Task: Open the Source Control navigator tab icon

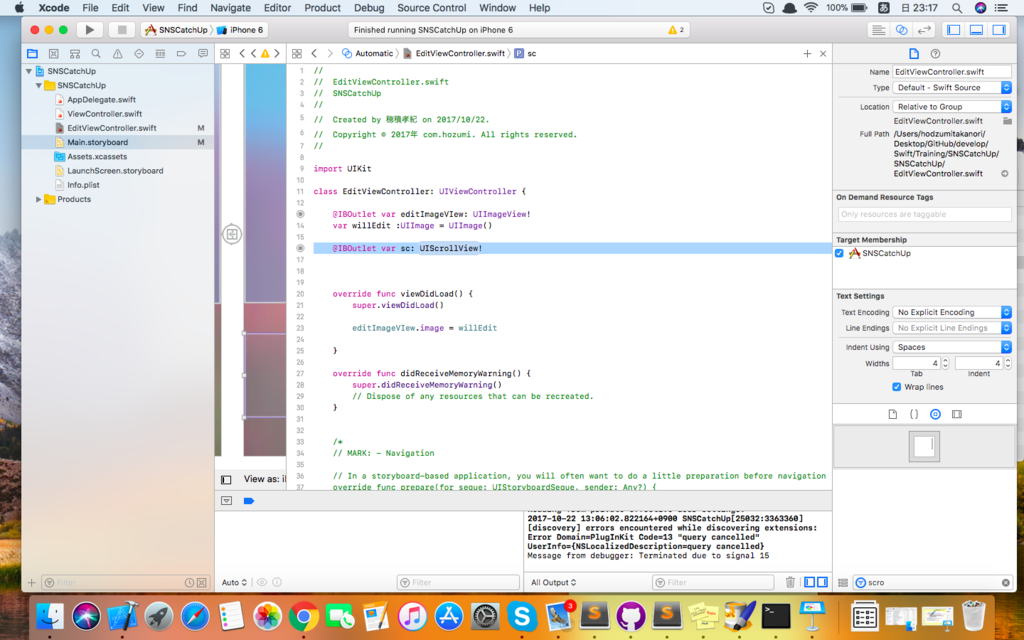Action: coord(54,54)
